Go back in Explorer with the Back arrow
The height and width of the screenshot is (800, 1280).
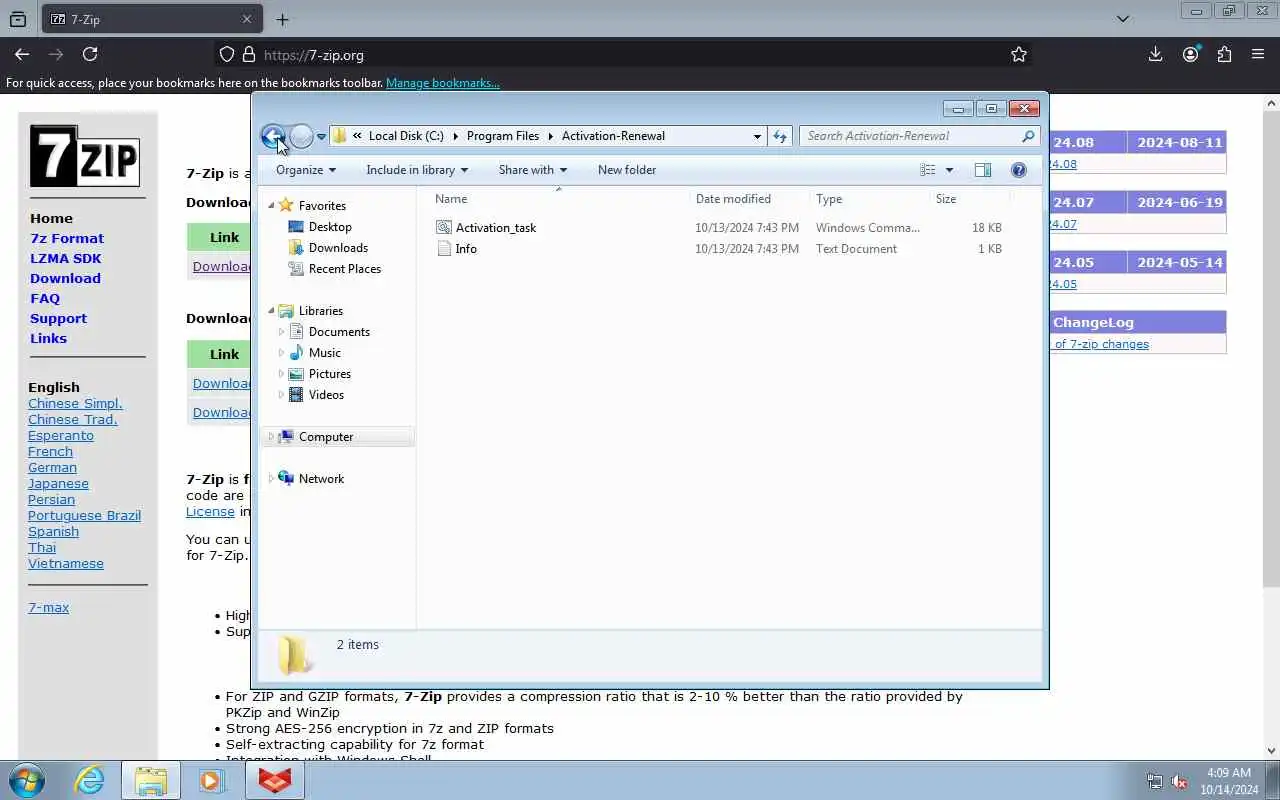273,136
